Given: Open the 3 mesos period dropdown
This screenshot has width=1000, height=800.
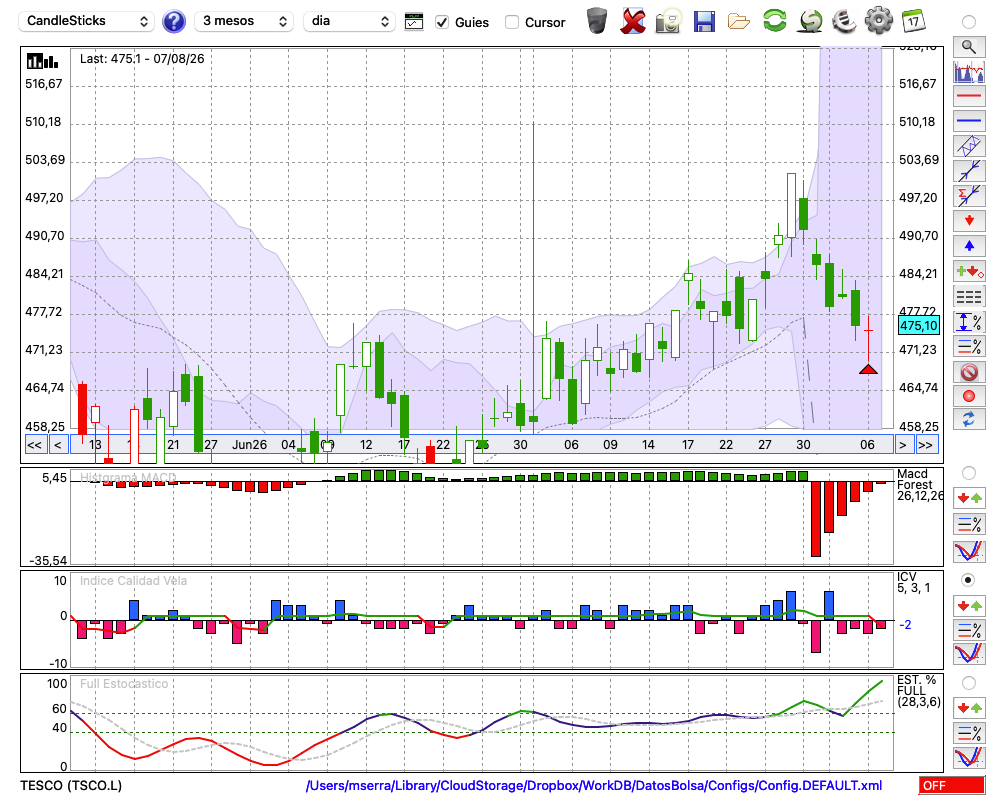Looking at the screenshot, I should [244, 21].
